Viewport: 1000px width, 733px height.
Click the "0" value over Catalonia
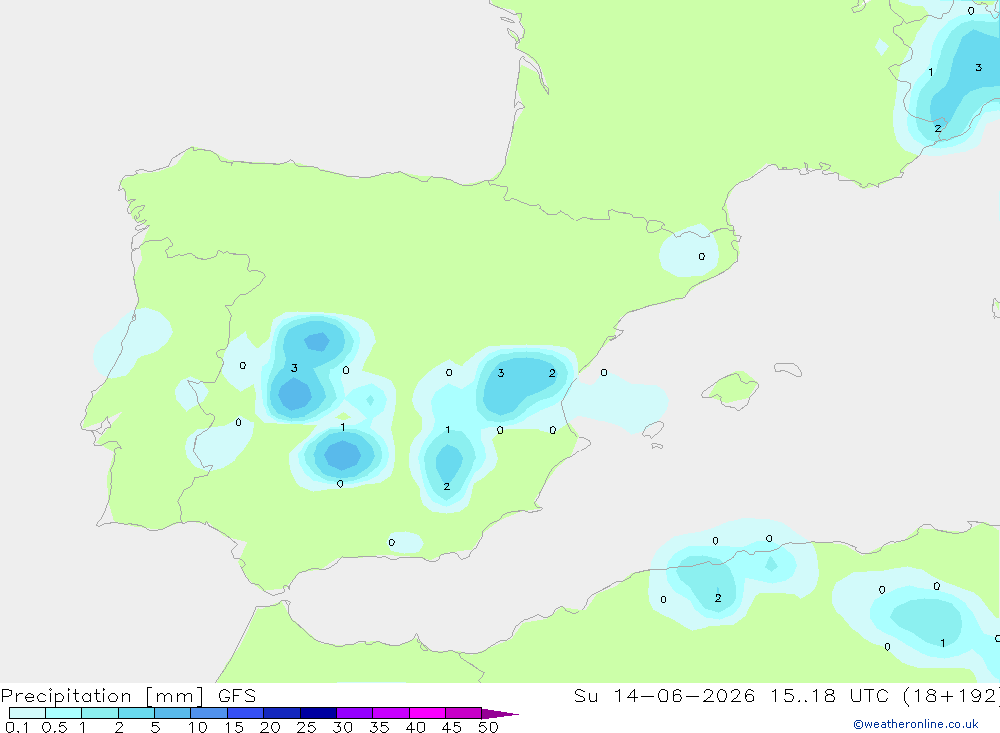pos(702,256)
